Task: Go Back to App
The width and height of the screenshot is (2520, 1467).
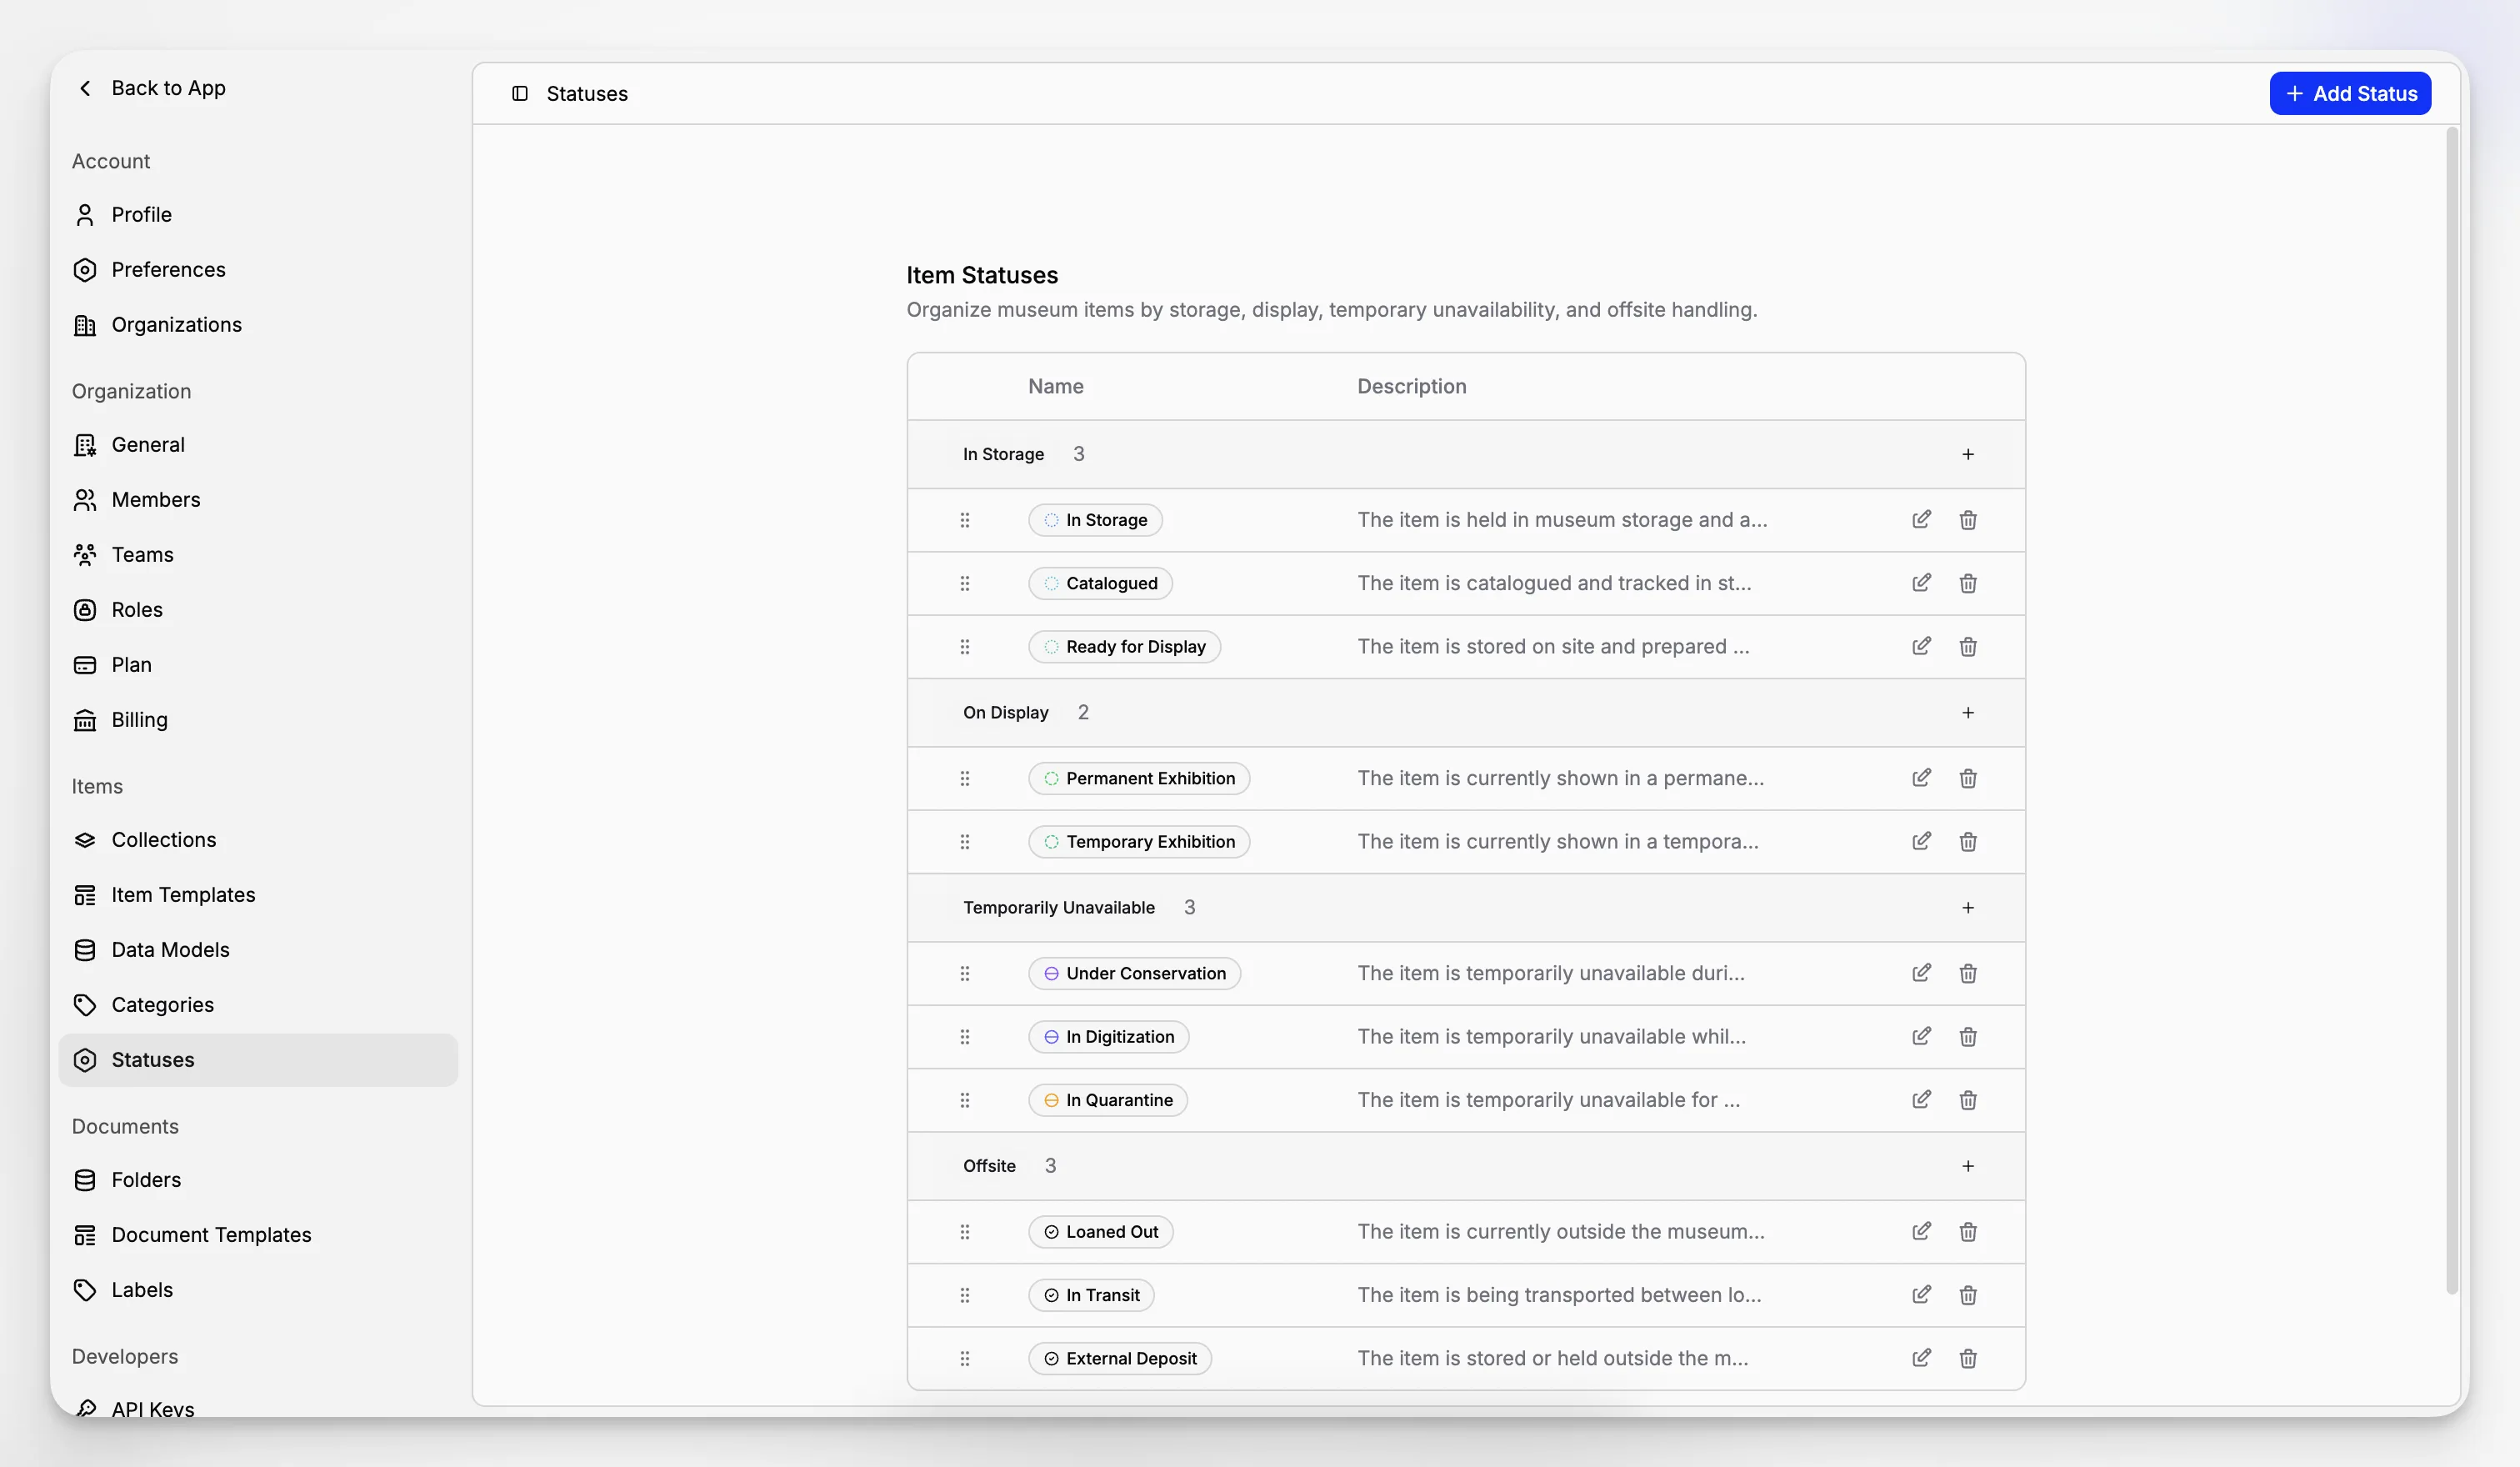Action: pyautogui.click(x=151, y=88)
